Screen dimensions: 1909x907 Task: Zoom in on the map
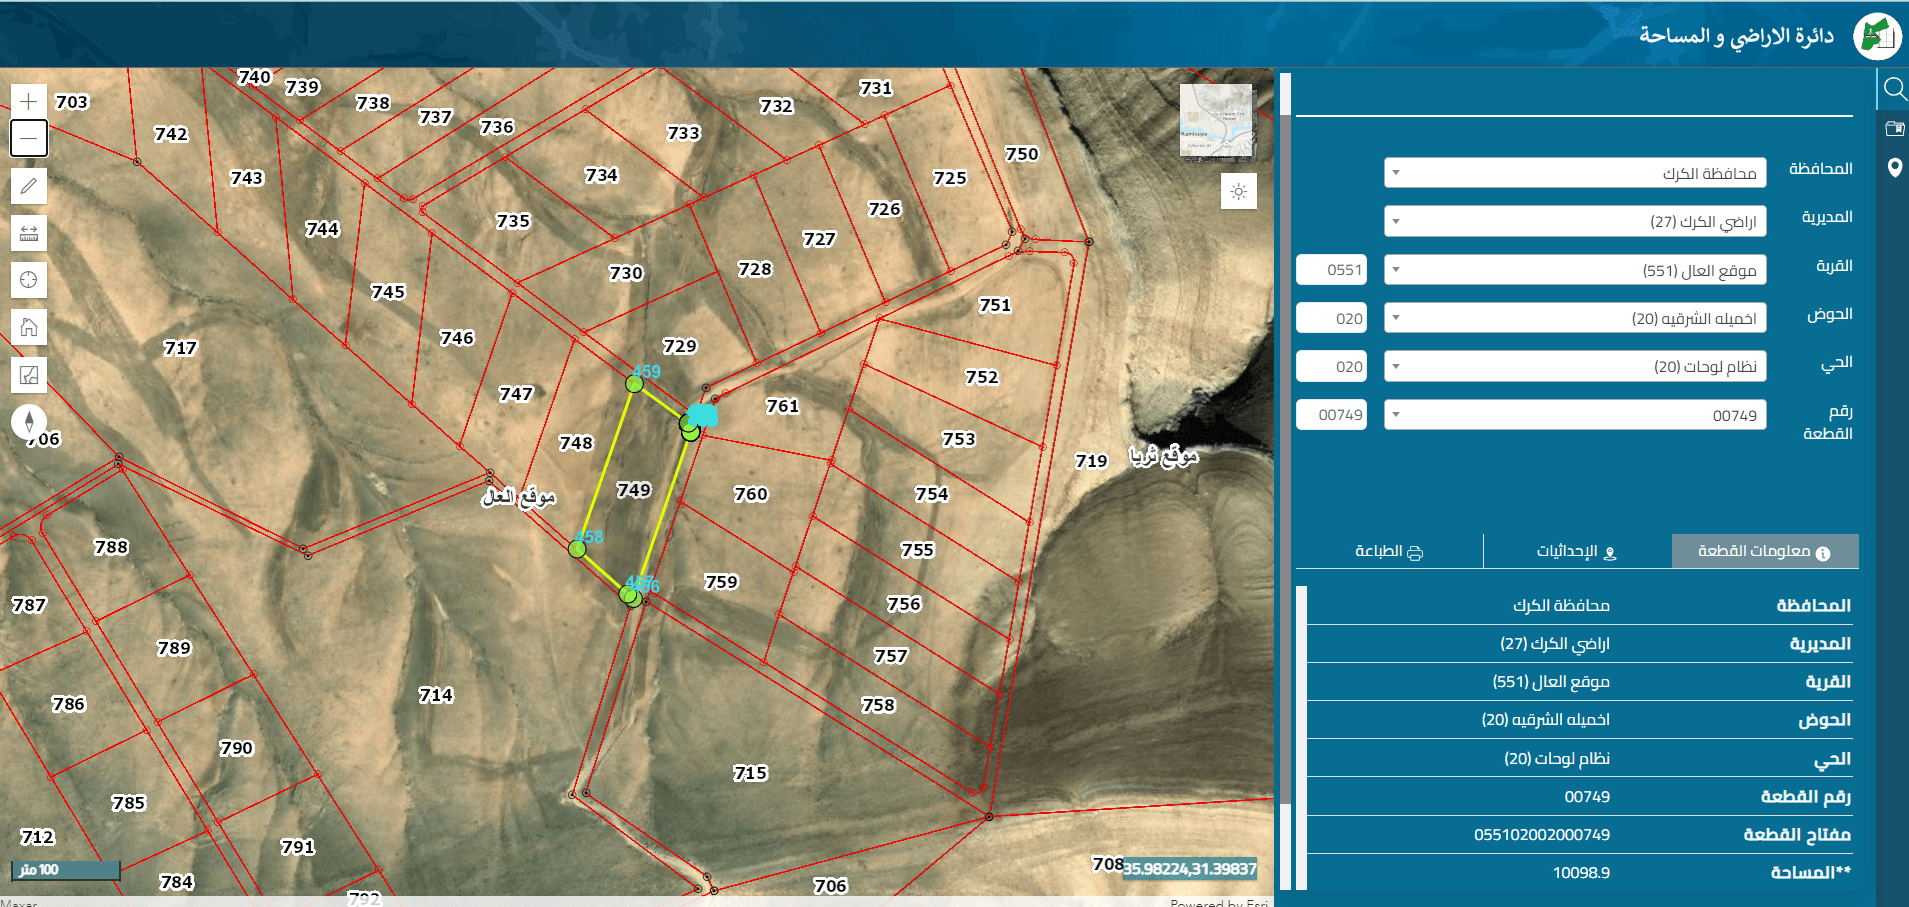tap(29, 101)
